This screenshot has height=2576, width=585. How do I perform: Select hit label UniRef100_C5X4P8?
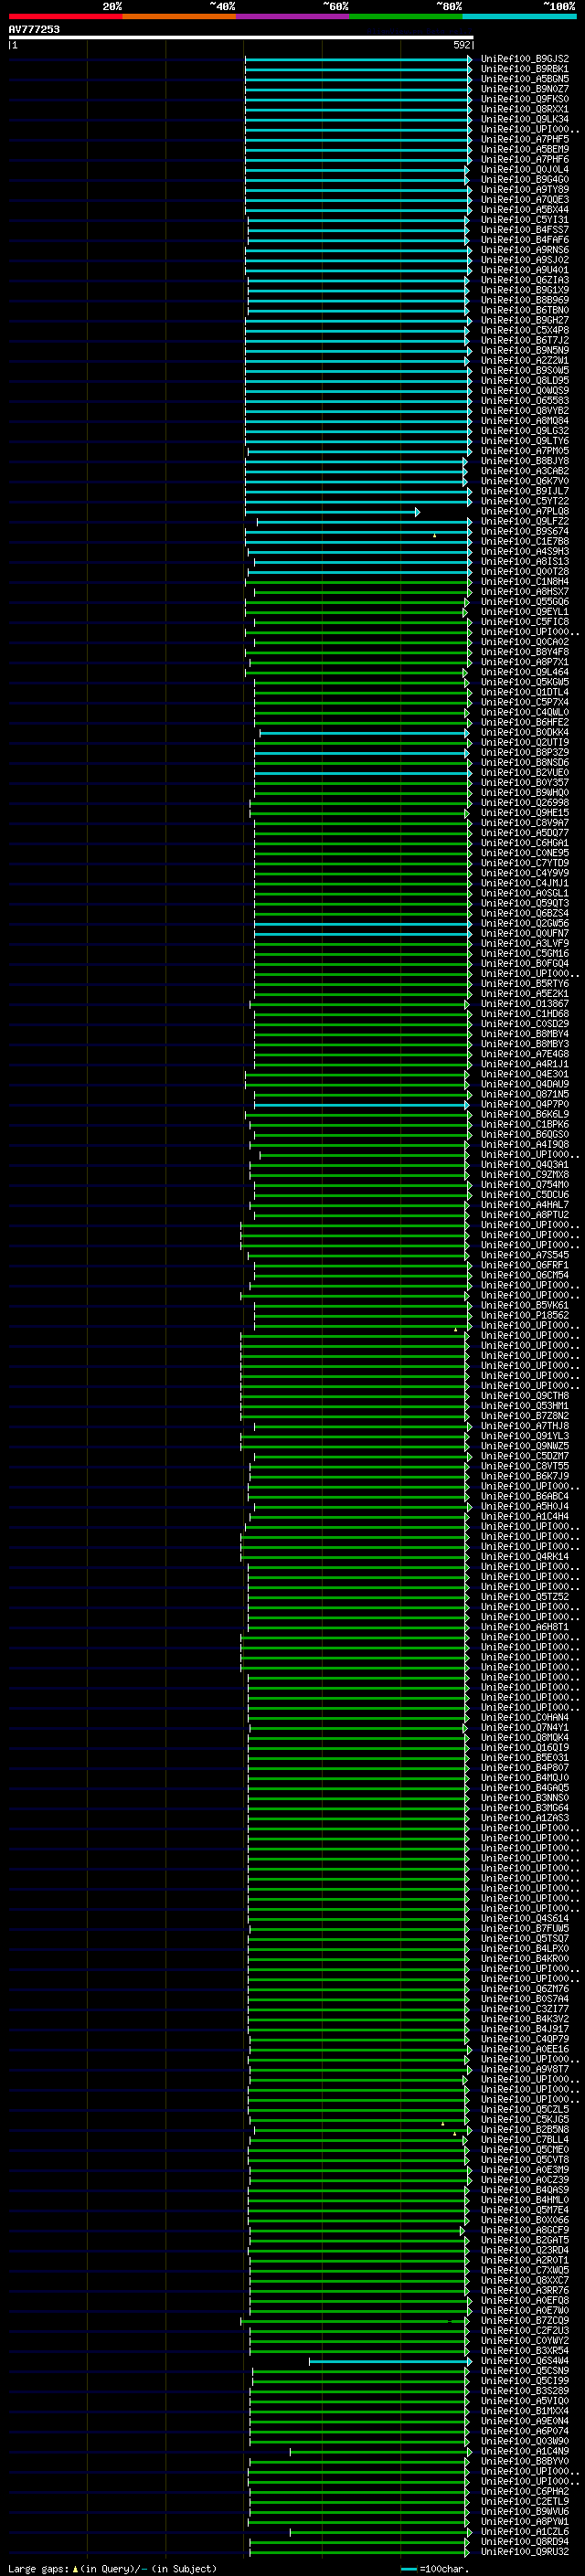525,330
